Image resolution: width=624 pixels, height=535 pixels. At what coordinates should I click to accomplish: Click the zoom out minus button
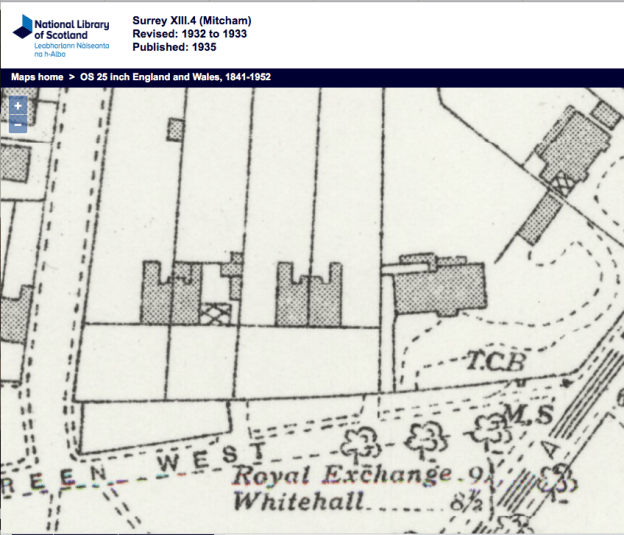(18, 125)
